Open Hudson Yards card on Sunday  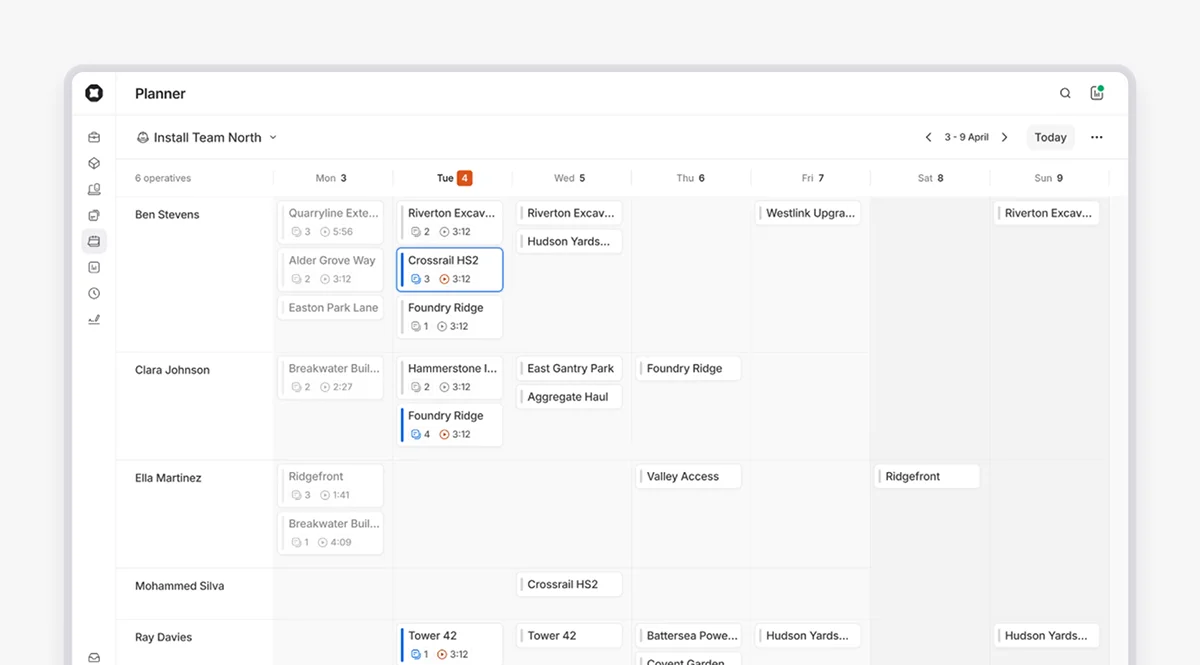click(x=1047, y=635)
